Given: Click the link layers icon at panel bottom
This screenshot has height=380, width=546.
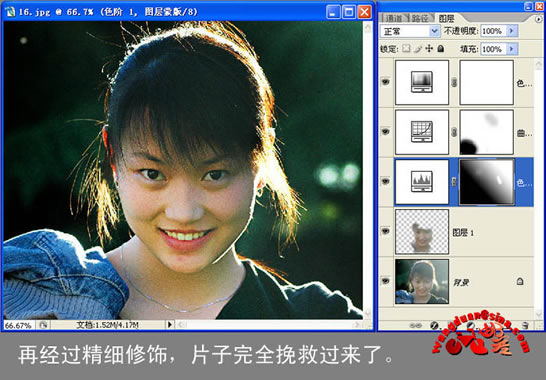Looking at the screenshot, I should tap(415, 325).
